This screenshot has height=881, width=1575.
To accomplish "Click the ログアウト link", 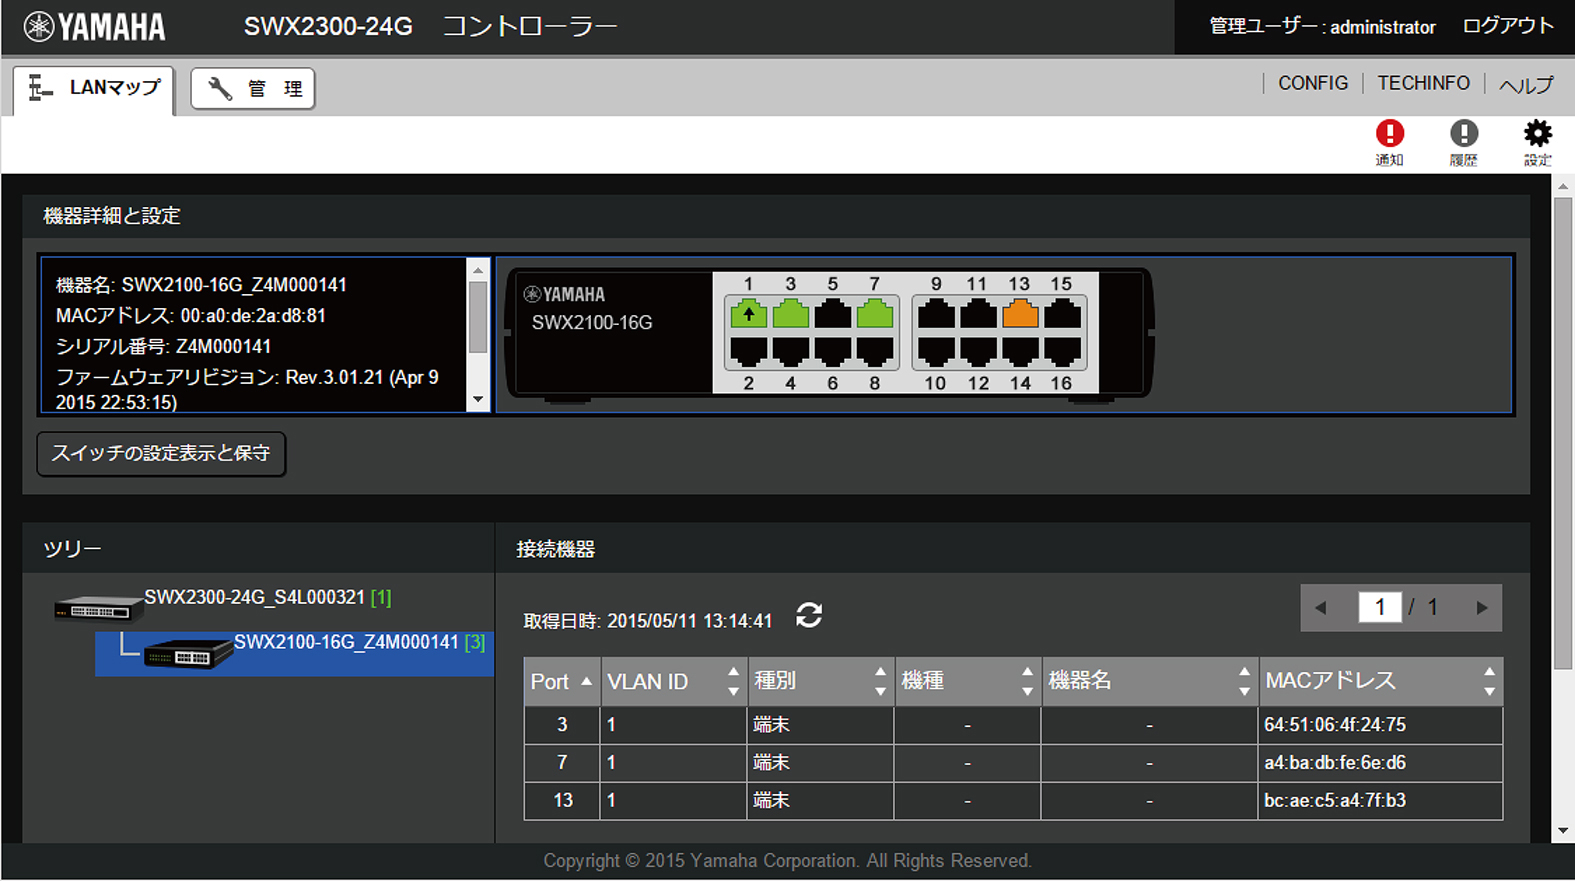I will point(1507,27).
